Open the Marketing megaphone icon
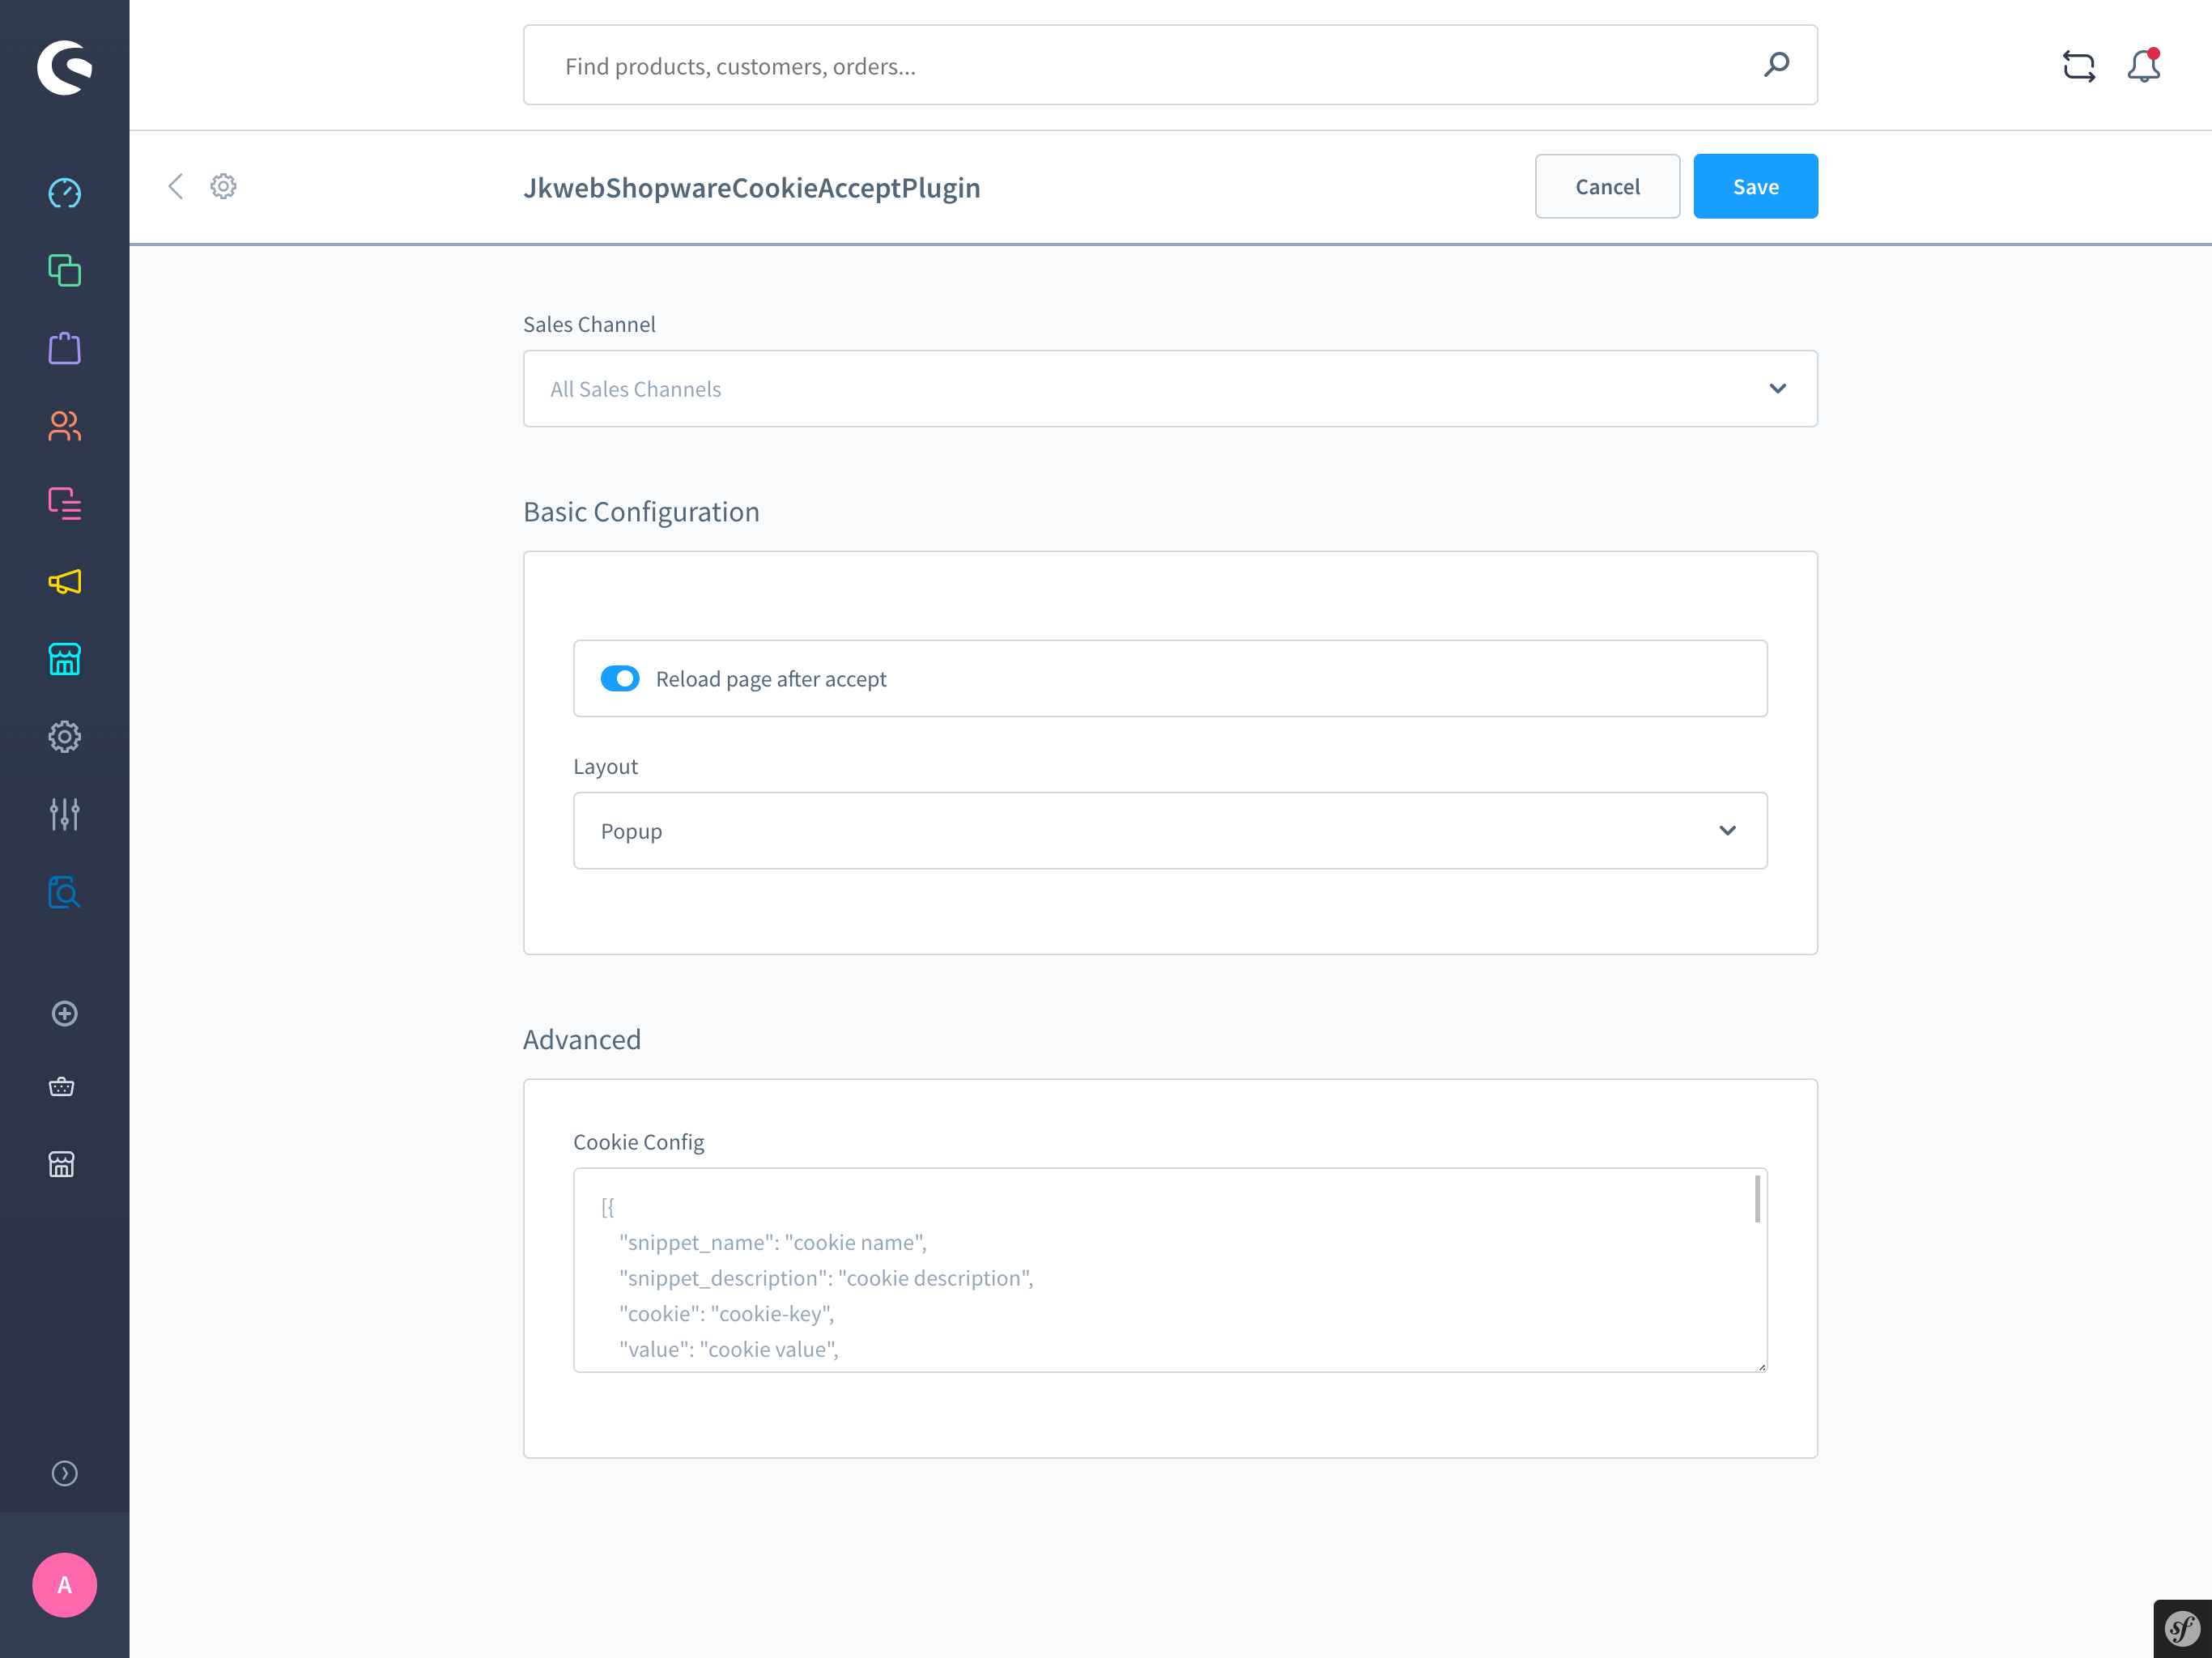Screen dimensions: 2212x1658 point(64,581)
